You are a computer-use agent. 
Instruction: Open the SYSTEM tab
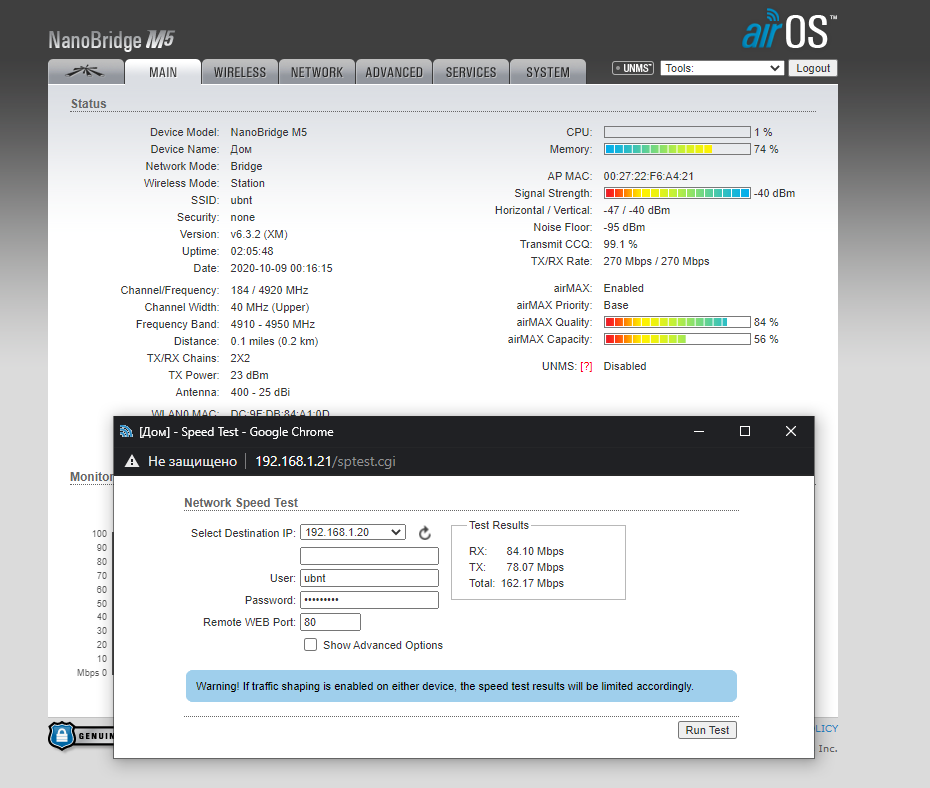pos(548,72)
